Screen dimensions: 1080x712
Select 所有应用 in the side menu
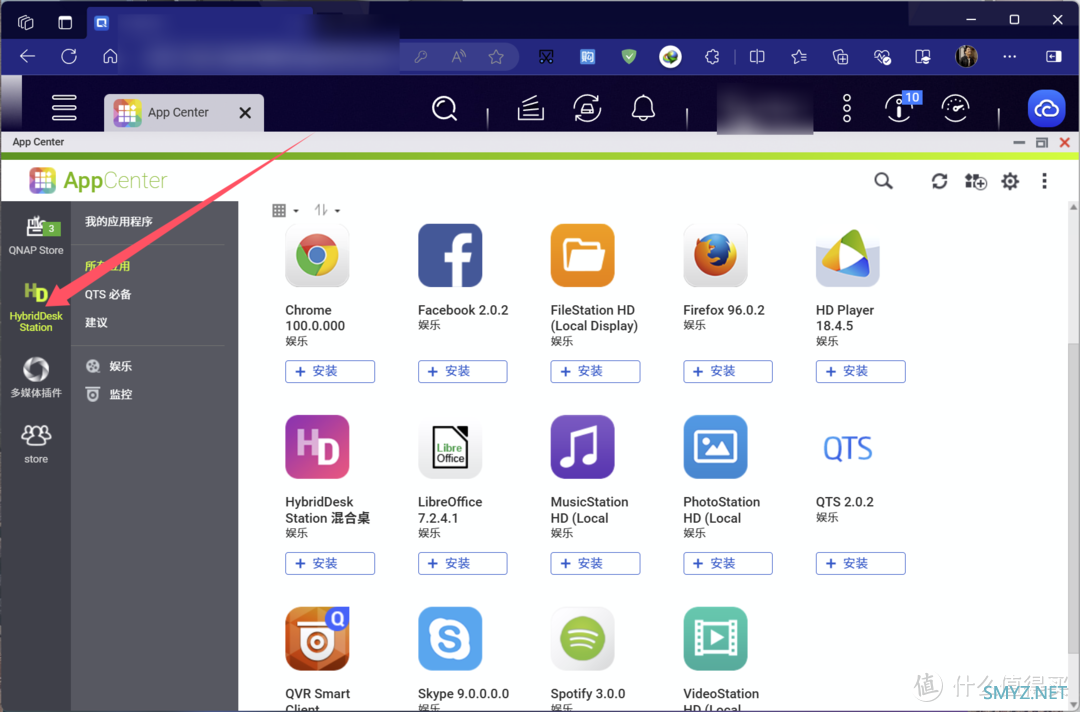tap(107, 266)
